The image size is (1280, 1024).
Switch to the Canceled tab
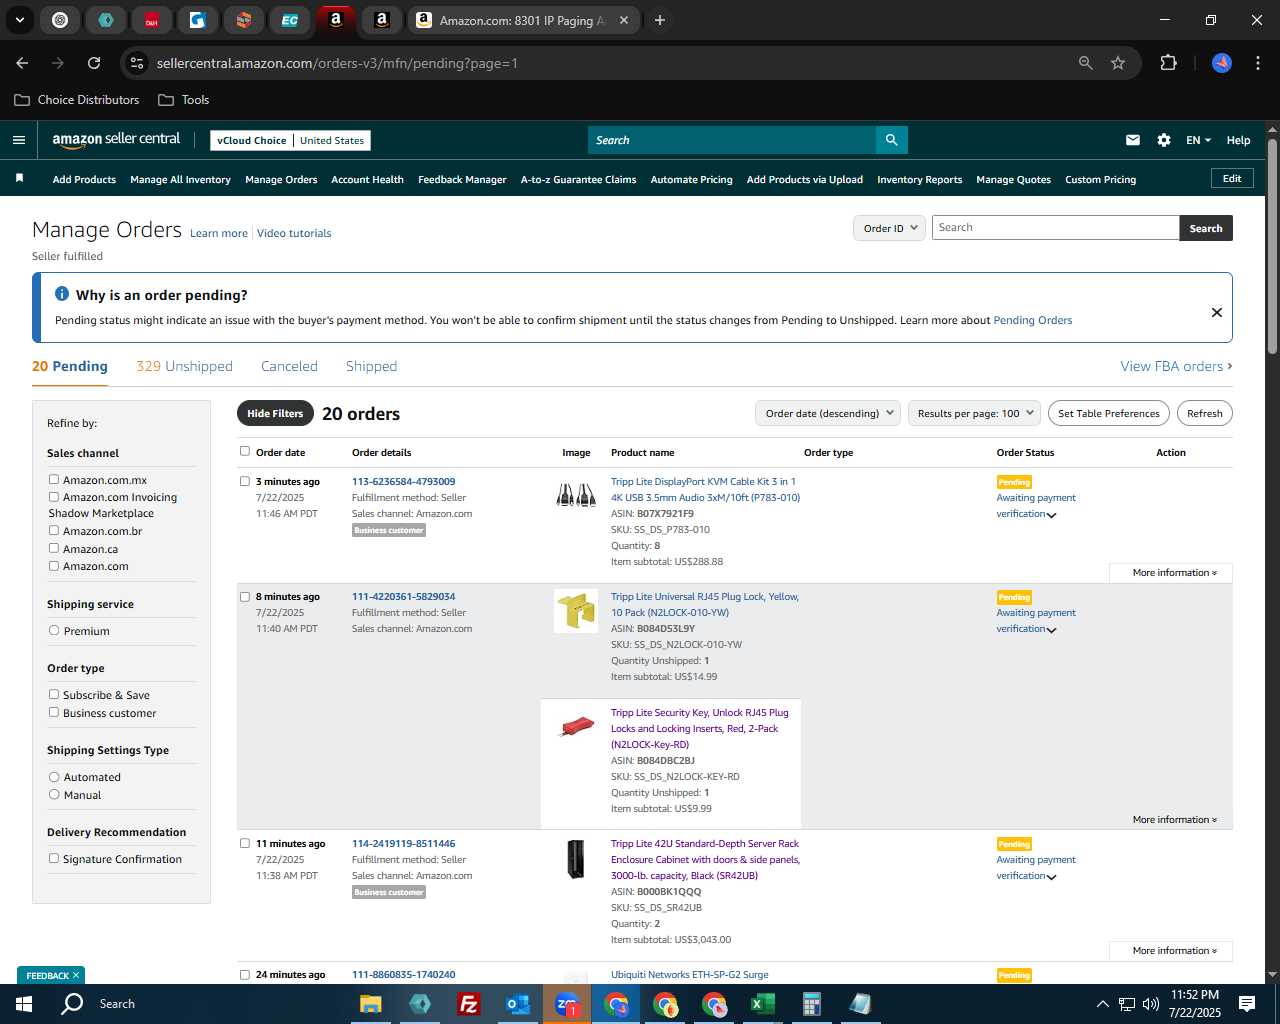tap(289, 366)
